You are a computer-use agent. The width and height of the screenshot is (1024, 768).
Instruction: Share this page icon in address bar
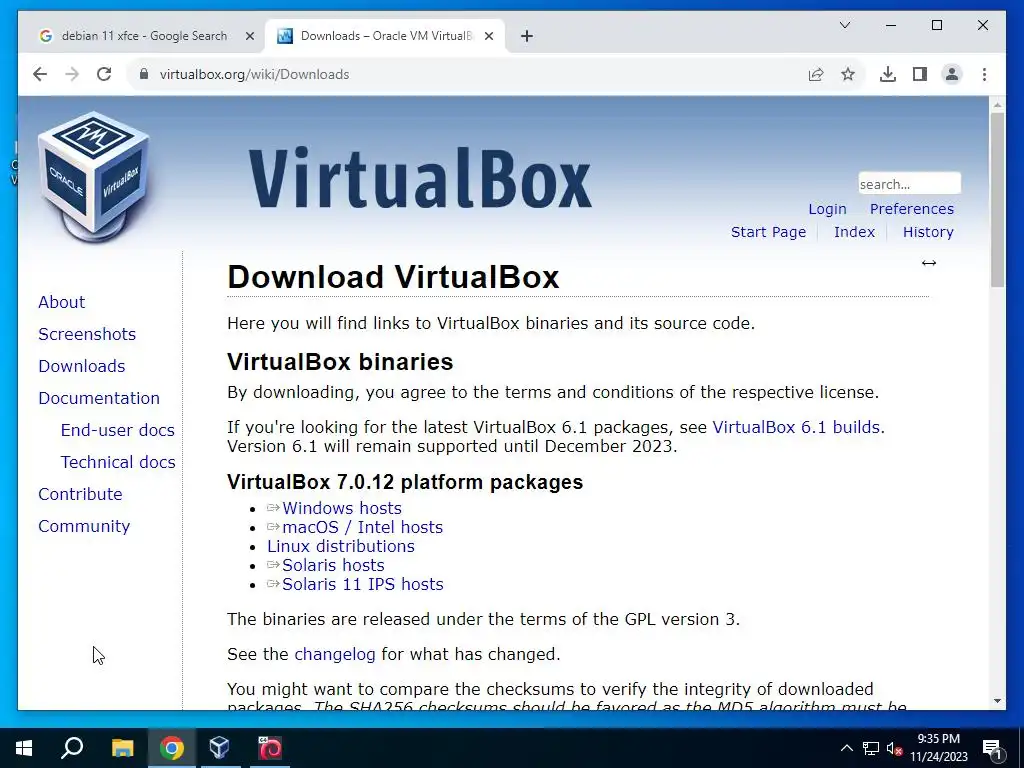click(816, 74)
